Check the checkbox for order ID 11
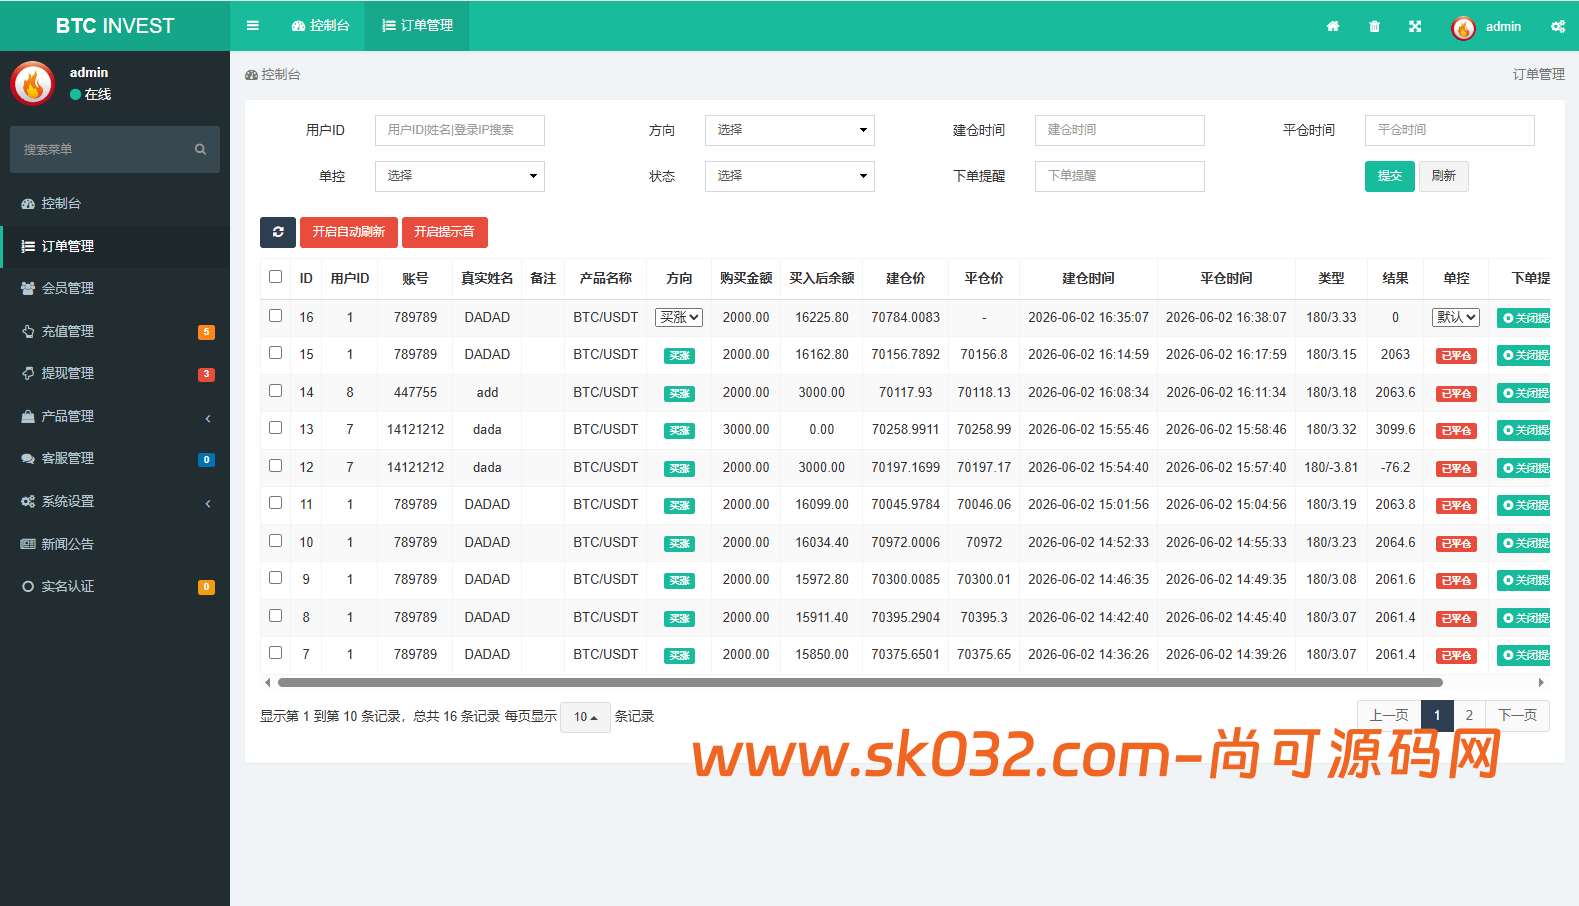The image size is (1579, 906). tap(276, 503)
